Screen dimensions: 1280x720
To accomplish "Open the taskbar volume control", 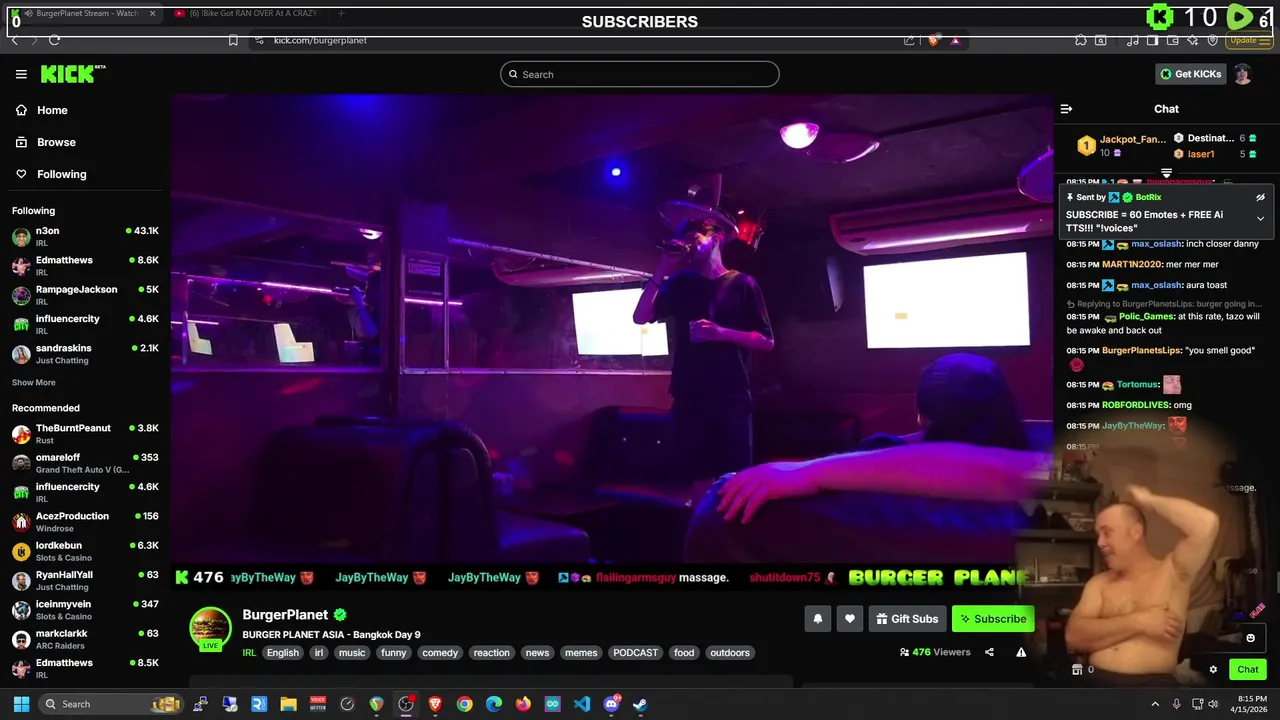I will [1213, 704].
